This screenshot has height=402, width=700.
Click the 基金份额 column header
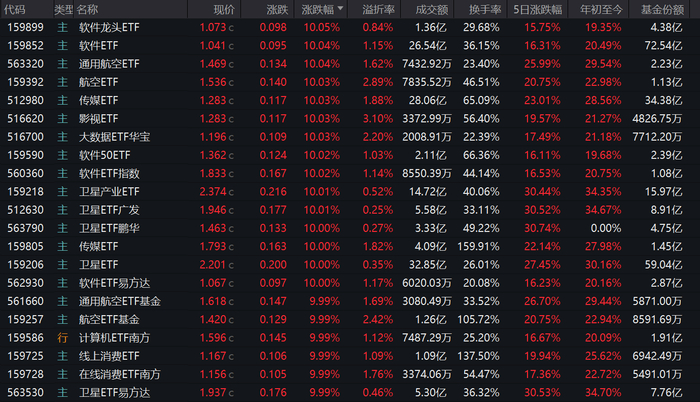point(662,9)
